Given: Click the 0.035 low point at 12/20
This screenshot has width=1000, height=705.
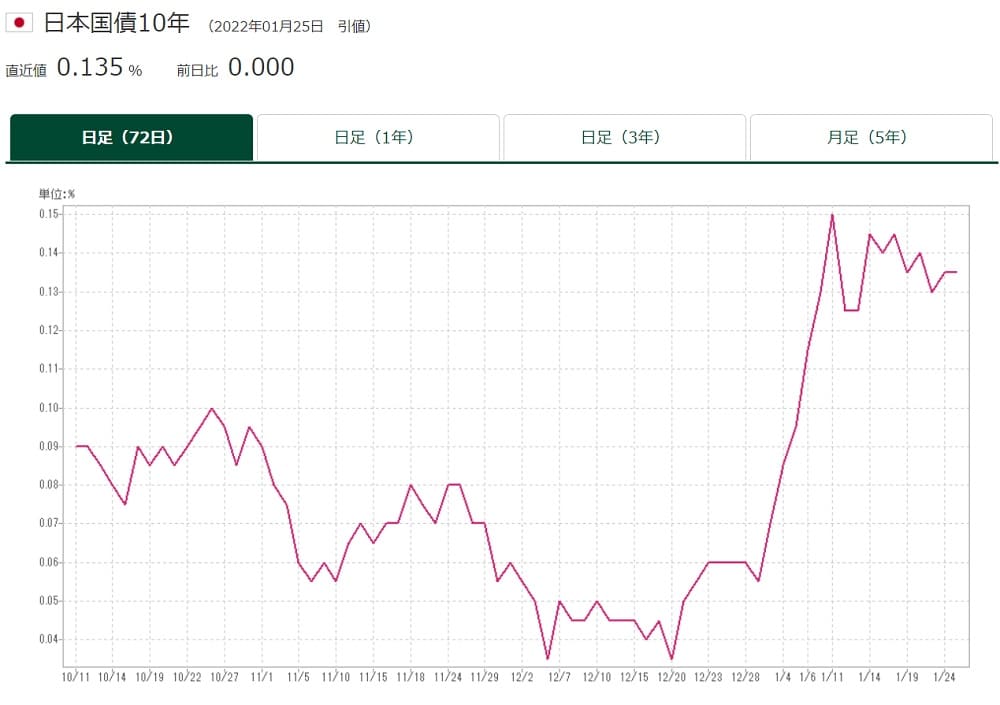Looking at the screenshot, I should coord(672,658).
